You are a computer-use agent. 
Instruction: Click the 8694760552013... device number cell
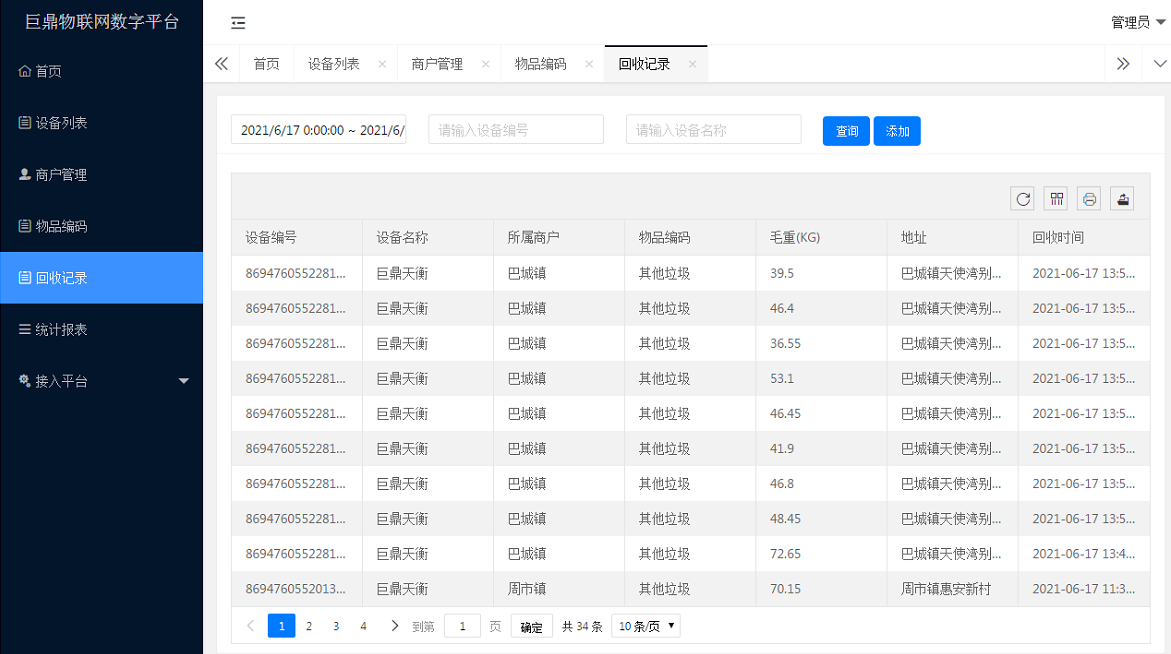pos(296,589)
